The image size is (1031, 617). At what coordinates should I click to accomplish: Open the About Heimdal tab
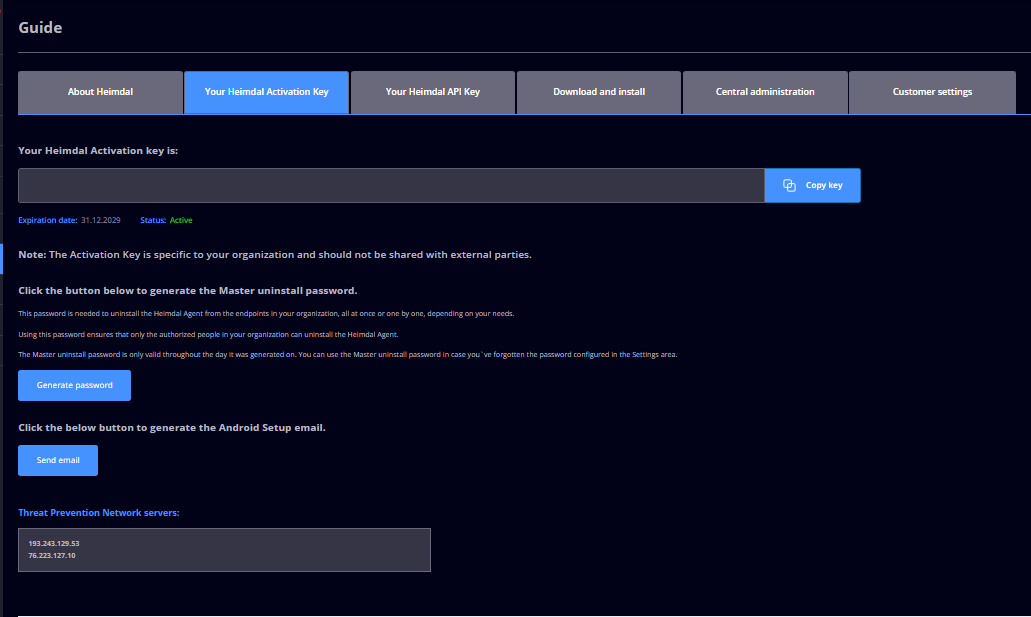(100, 92)
